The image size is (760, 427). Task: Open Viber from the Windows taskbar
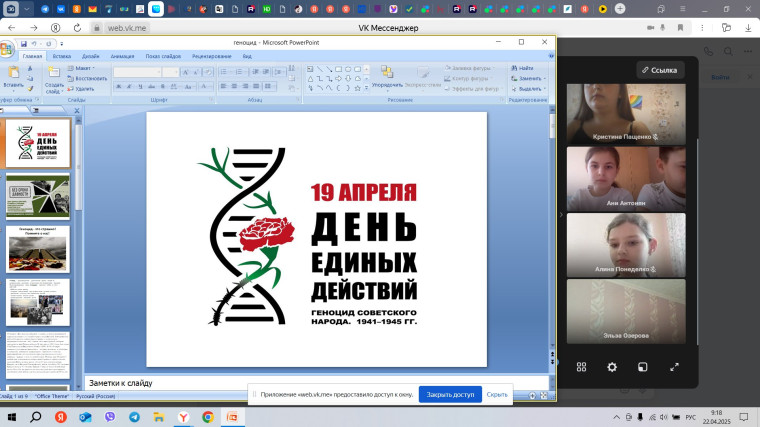(x=110, y=417)
